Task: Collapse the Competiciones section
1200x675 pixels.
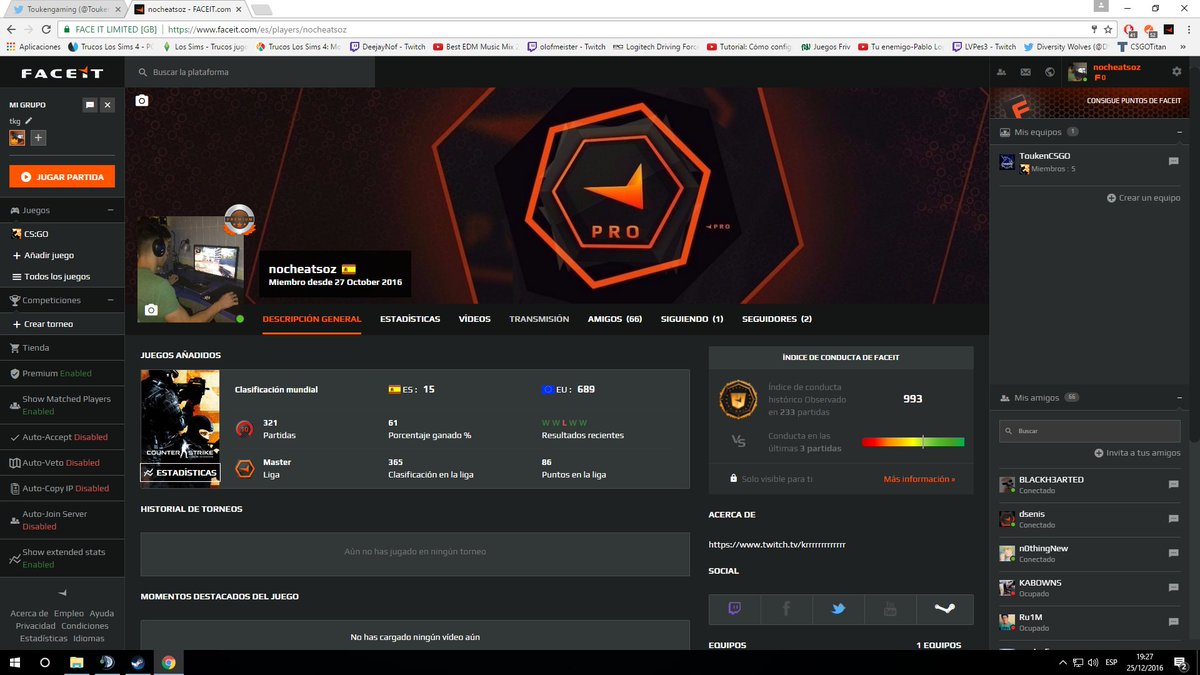Action: point(110,300)
